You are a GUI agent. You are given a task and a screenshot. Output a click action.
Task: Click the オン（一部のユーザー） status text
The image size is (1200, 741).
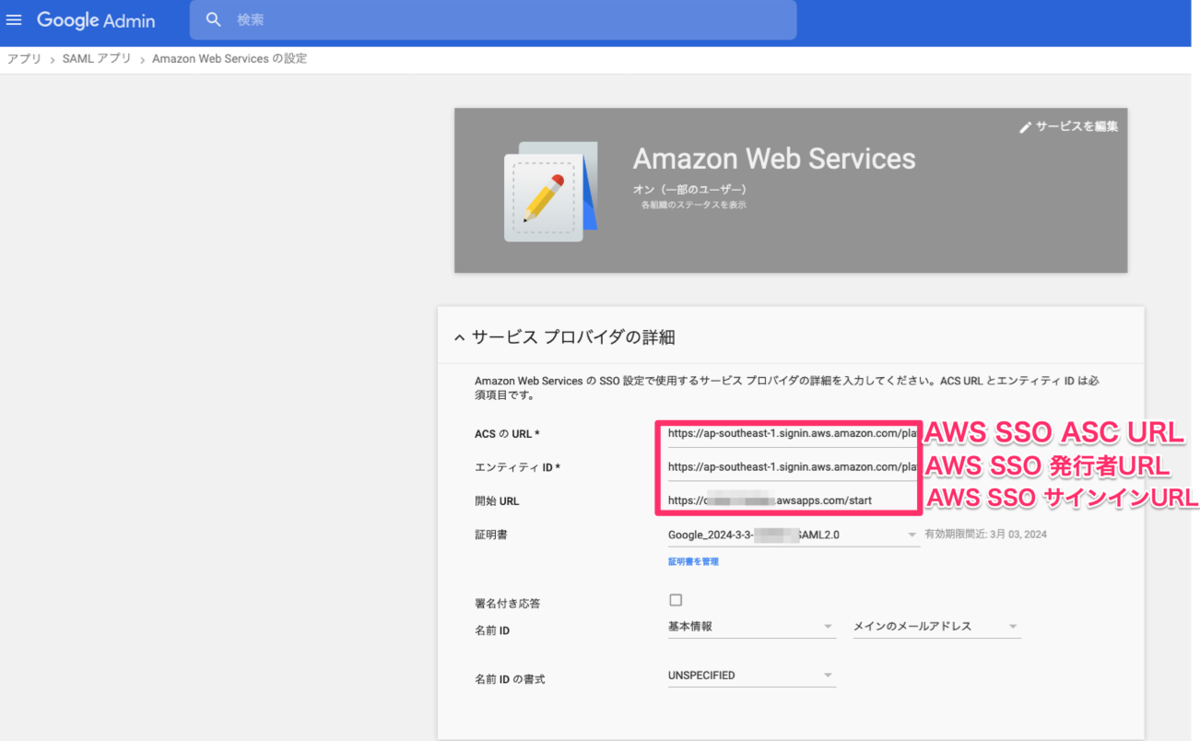tap(690, 189)
